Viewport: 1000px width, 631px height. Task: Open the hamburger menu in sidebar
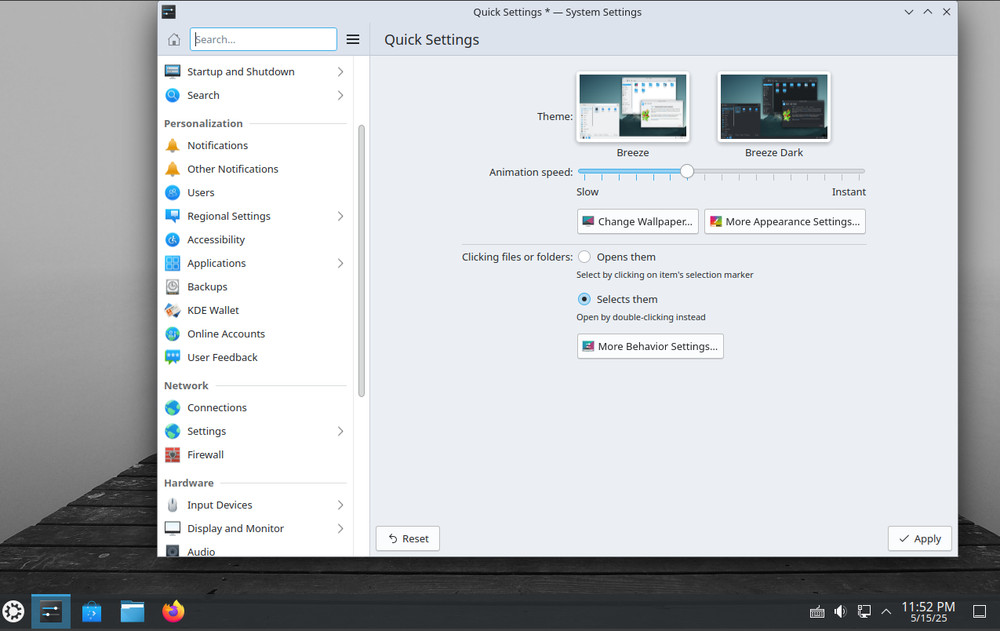(x=353, y=40)
